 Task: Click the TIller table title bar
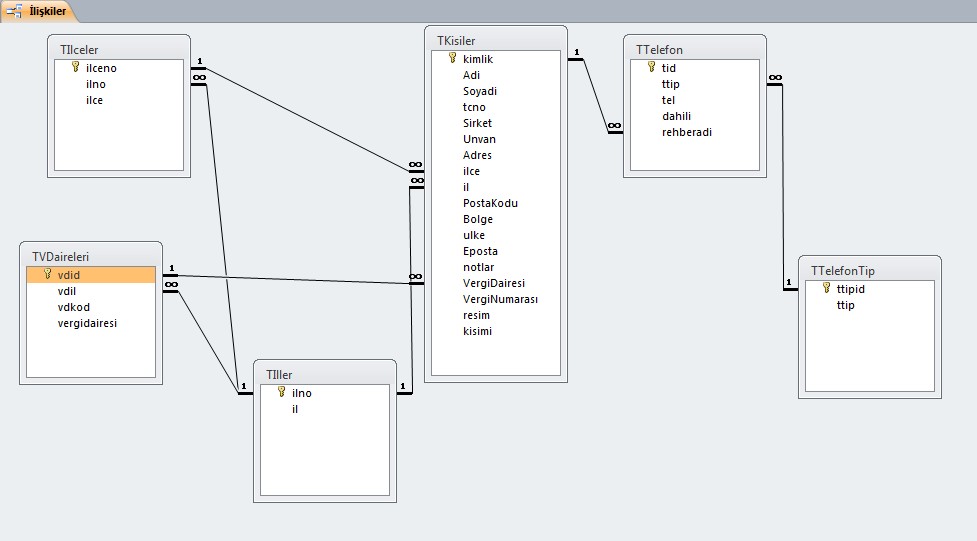(x=325, y=375)
